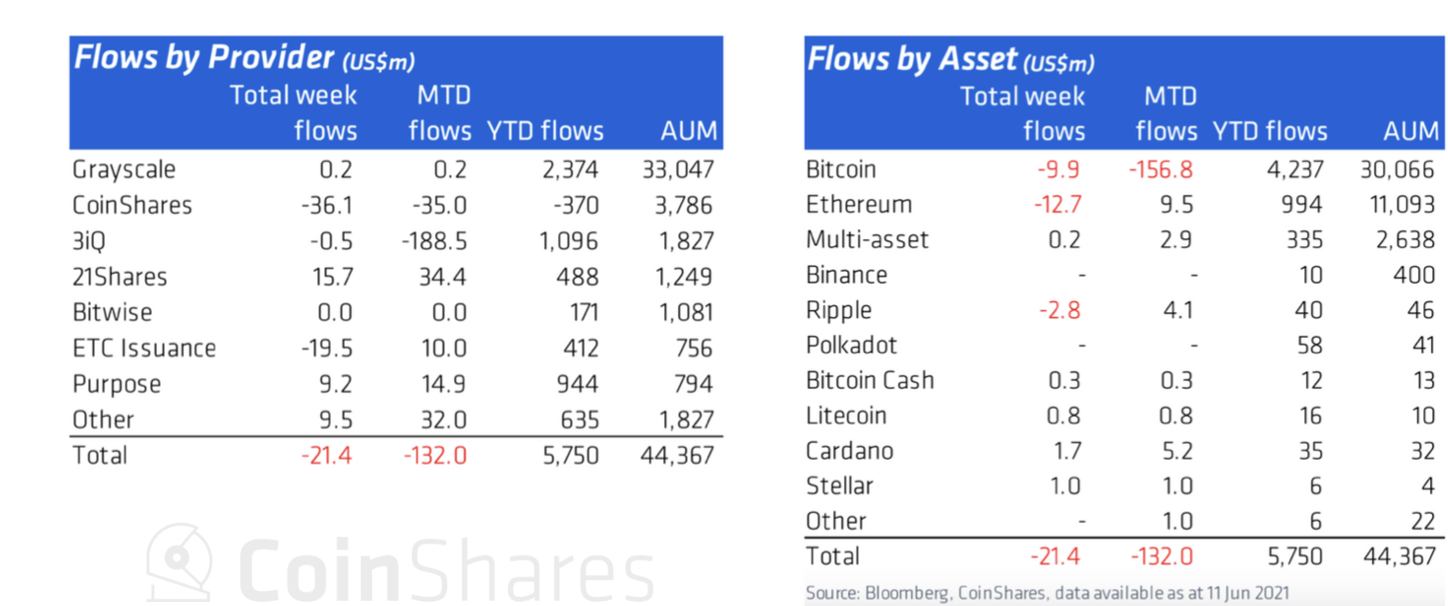Select the Ethereum asset row label
The height and width of the screenshot is (606, 1448).
(859, 204)
